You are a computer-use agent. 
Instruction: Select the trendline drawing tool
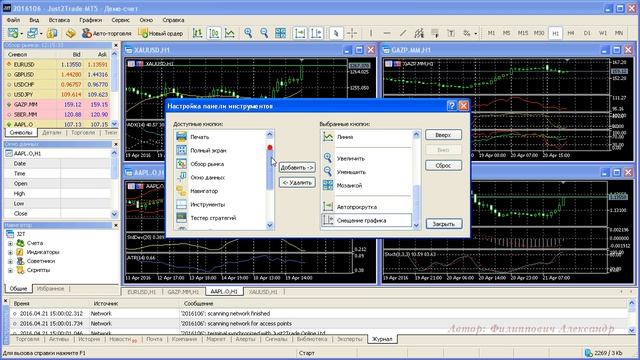403,33
